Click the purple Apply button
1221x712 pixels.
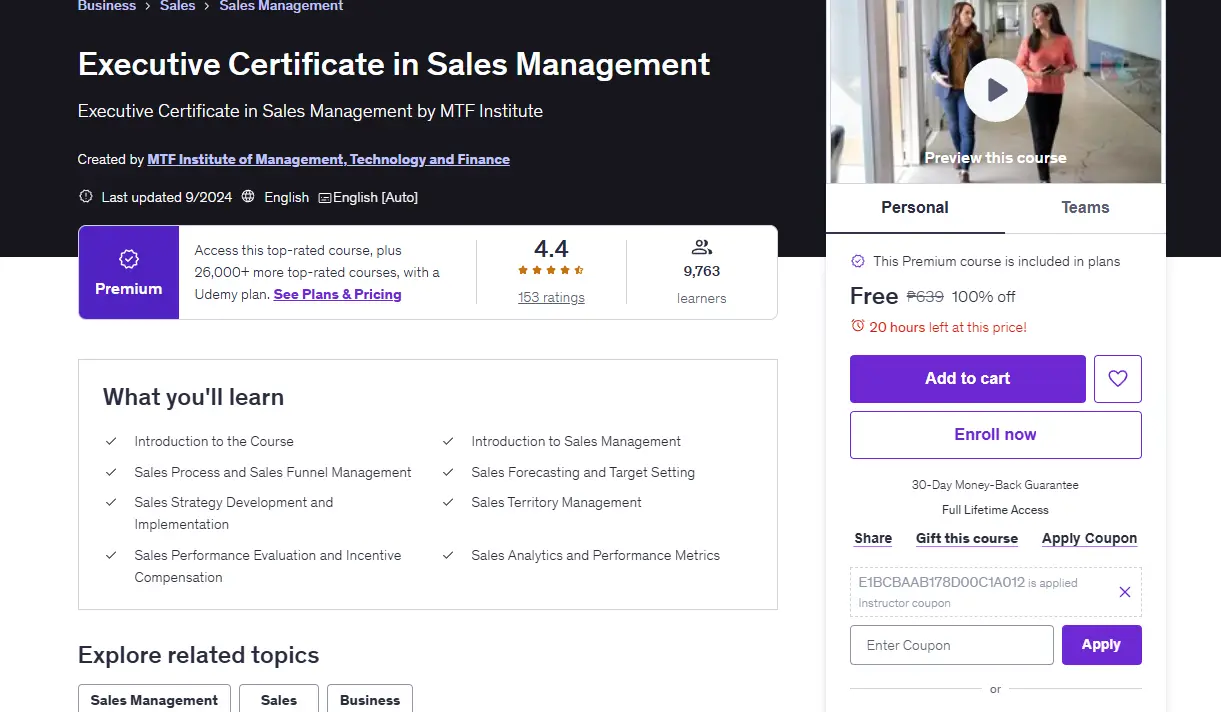1101,645
